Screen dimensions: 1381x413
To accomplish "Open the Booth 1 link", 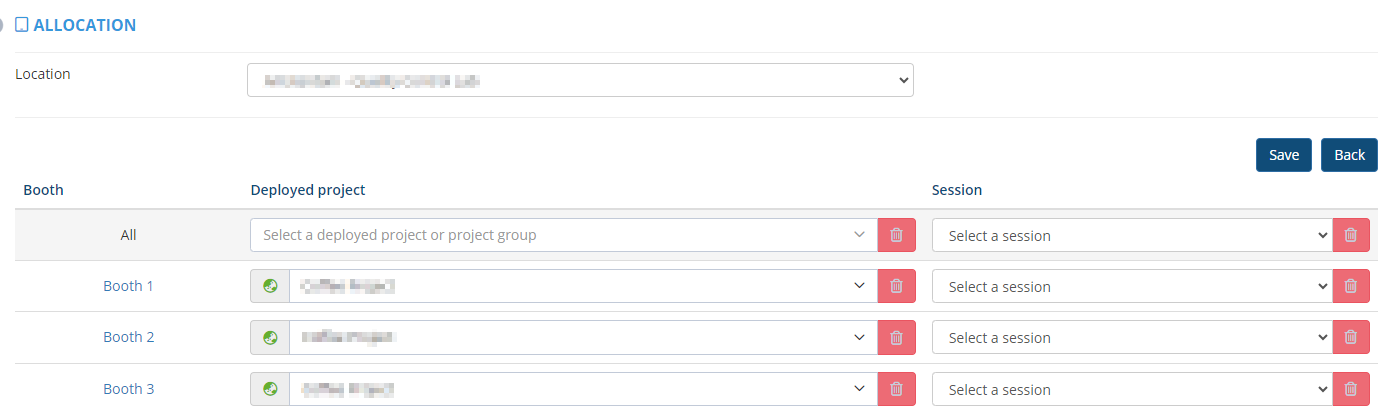I will click(129, 286).
